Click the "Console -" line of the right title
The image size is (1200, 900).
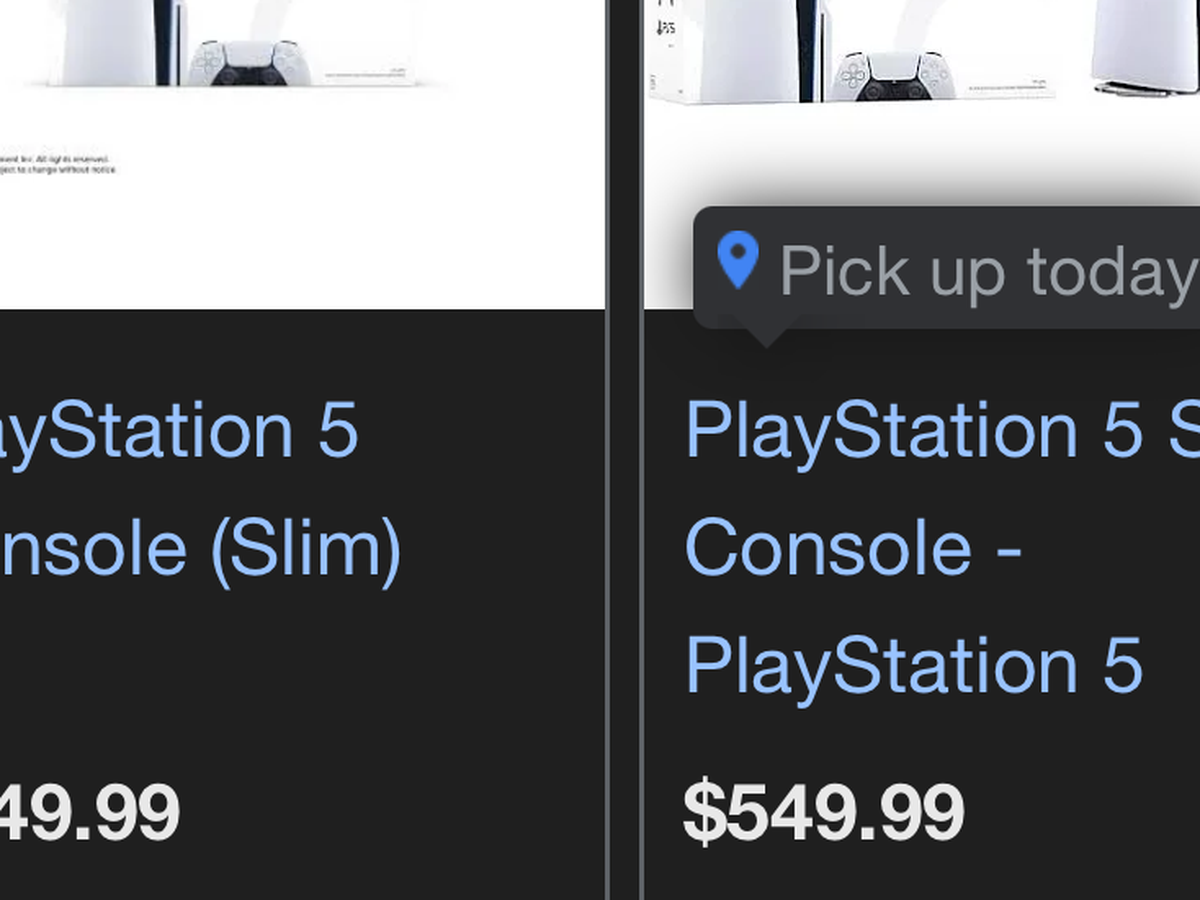pyautogui.click(x=852, y=548)
